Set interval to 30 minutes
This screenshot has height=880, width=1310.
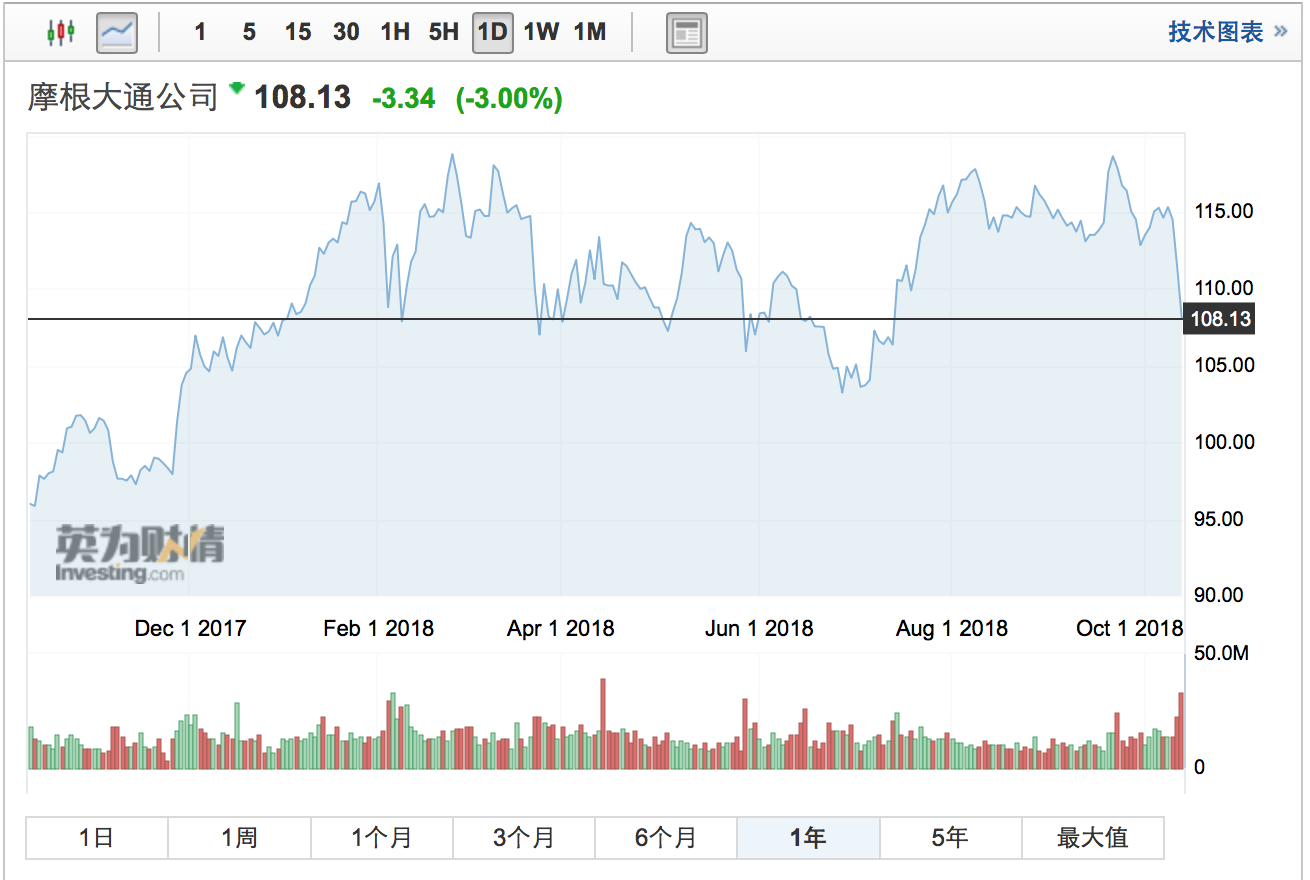[x=346, y=33]
